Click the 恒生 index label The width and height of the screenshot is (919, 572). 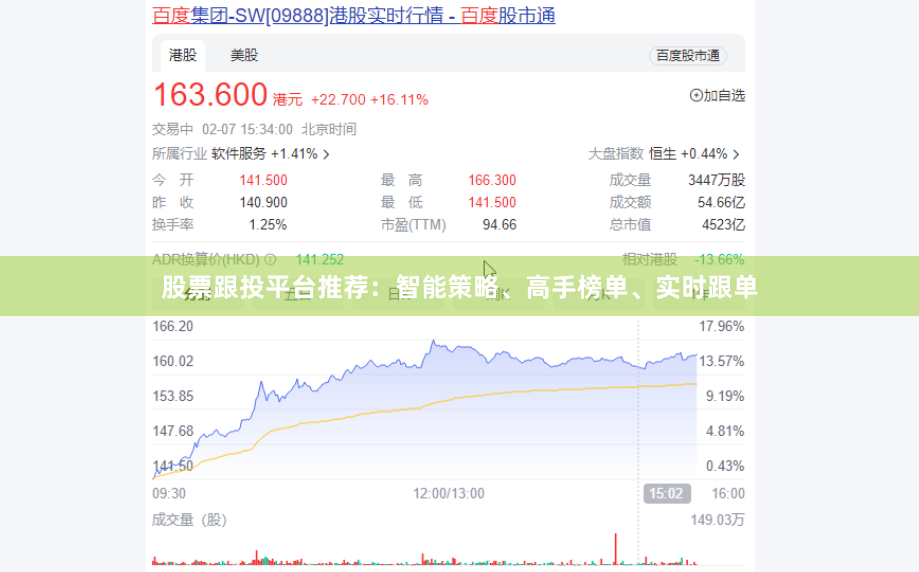pyautogui.click(x=662, y=154)
